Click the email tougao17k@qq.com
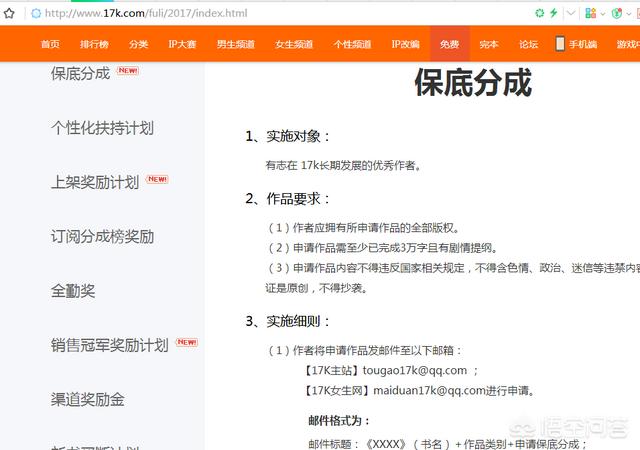This screenshot has width=640, height=450. click(x=415, y=370)
